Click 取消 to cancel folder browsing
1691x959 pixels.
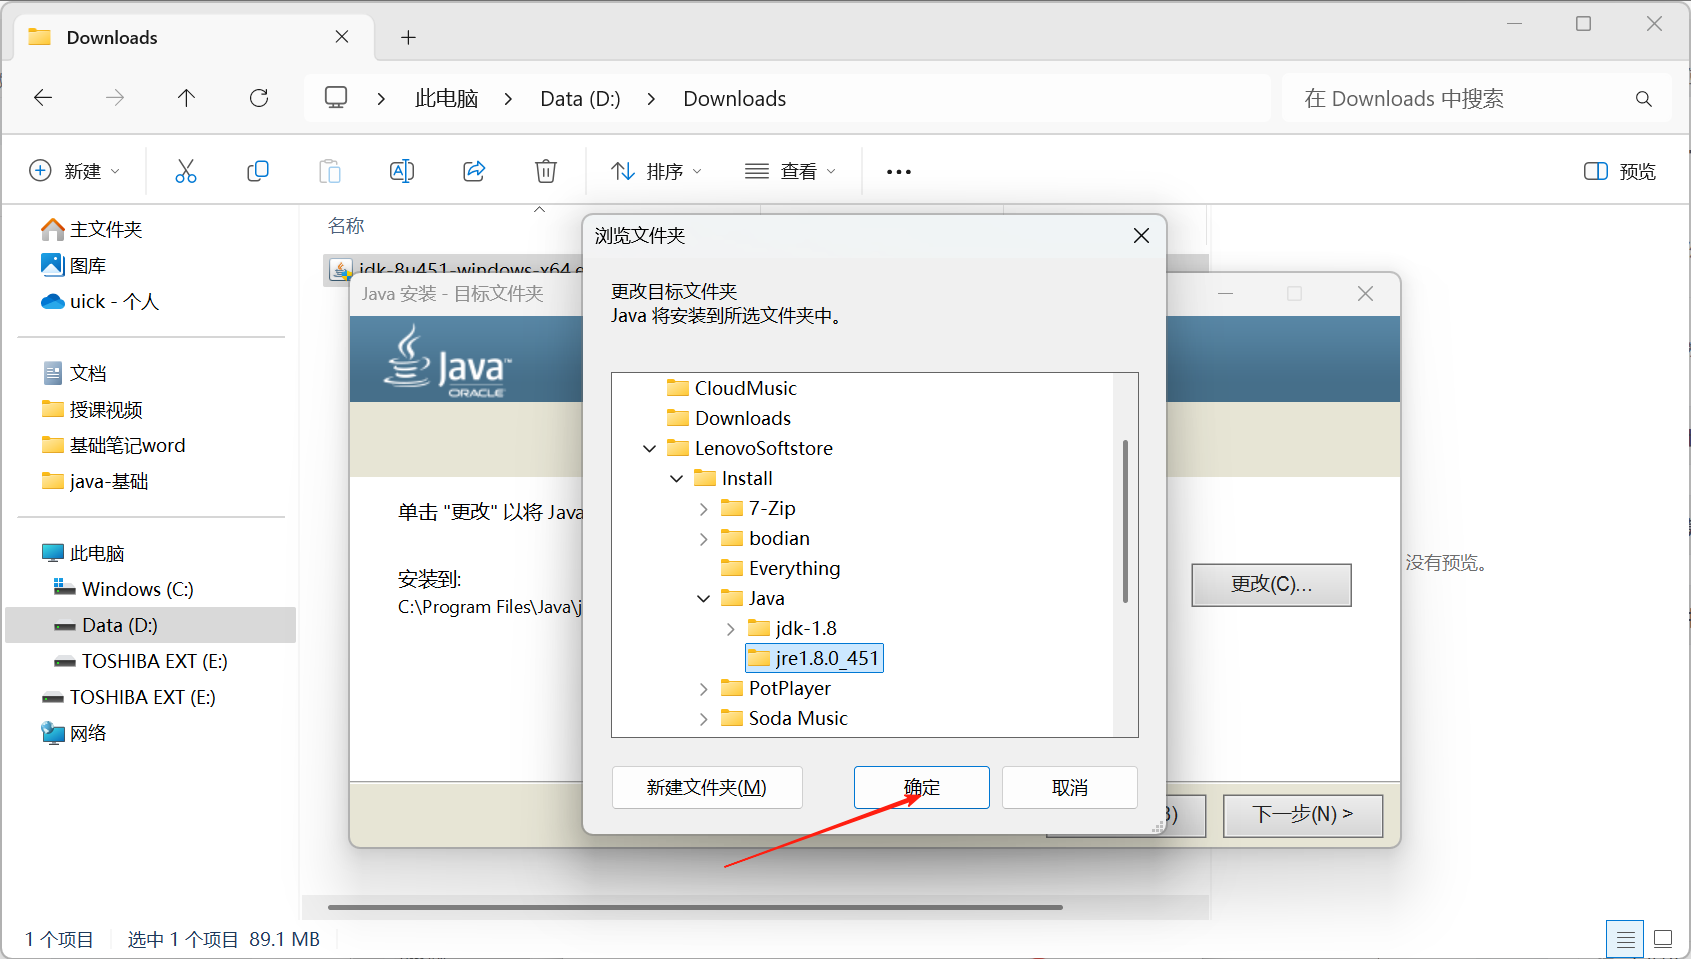[x=1070, y=787]
